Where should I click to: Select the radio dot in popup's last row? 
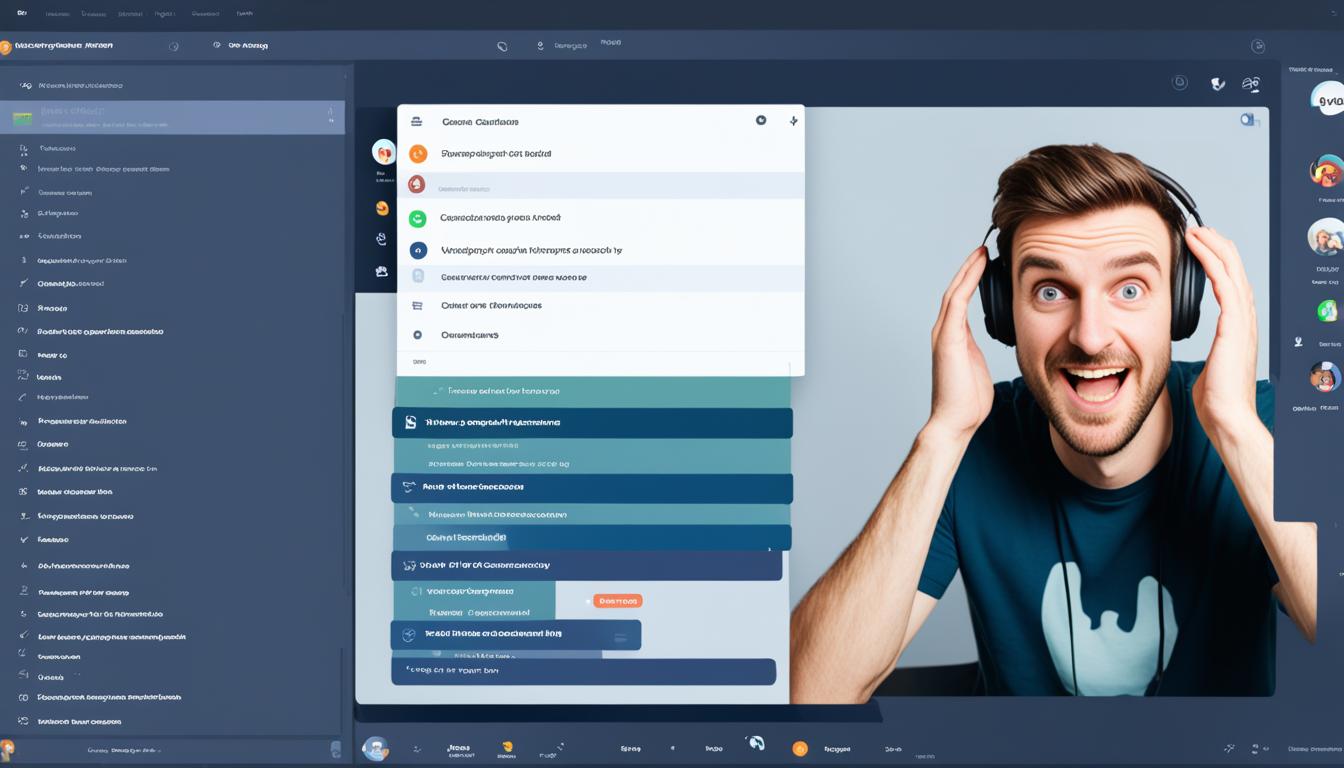pos(418,335)
